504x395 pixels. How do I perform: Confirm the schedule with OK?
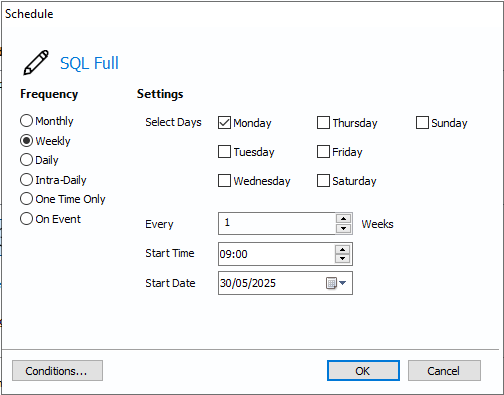point(363,371)
